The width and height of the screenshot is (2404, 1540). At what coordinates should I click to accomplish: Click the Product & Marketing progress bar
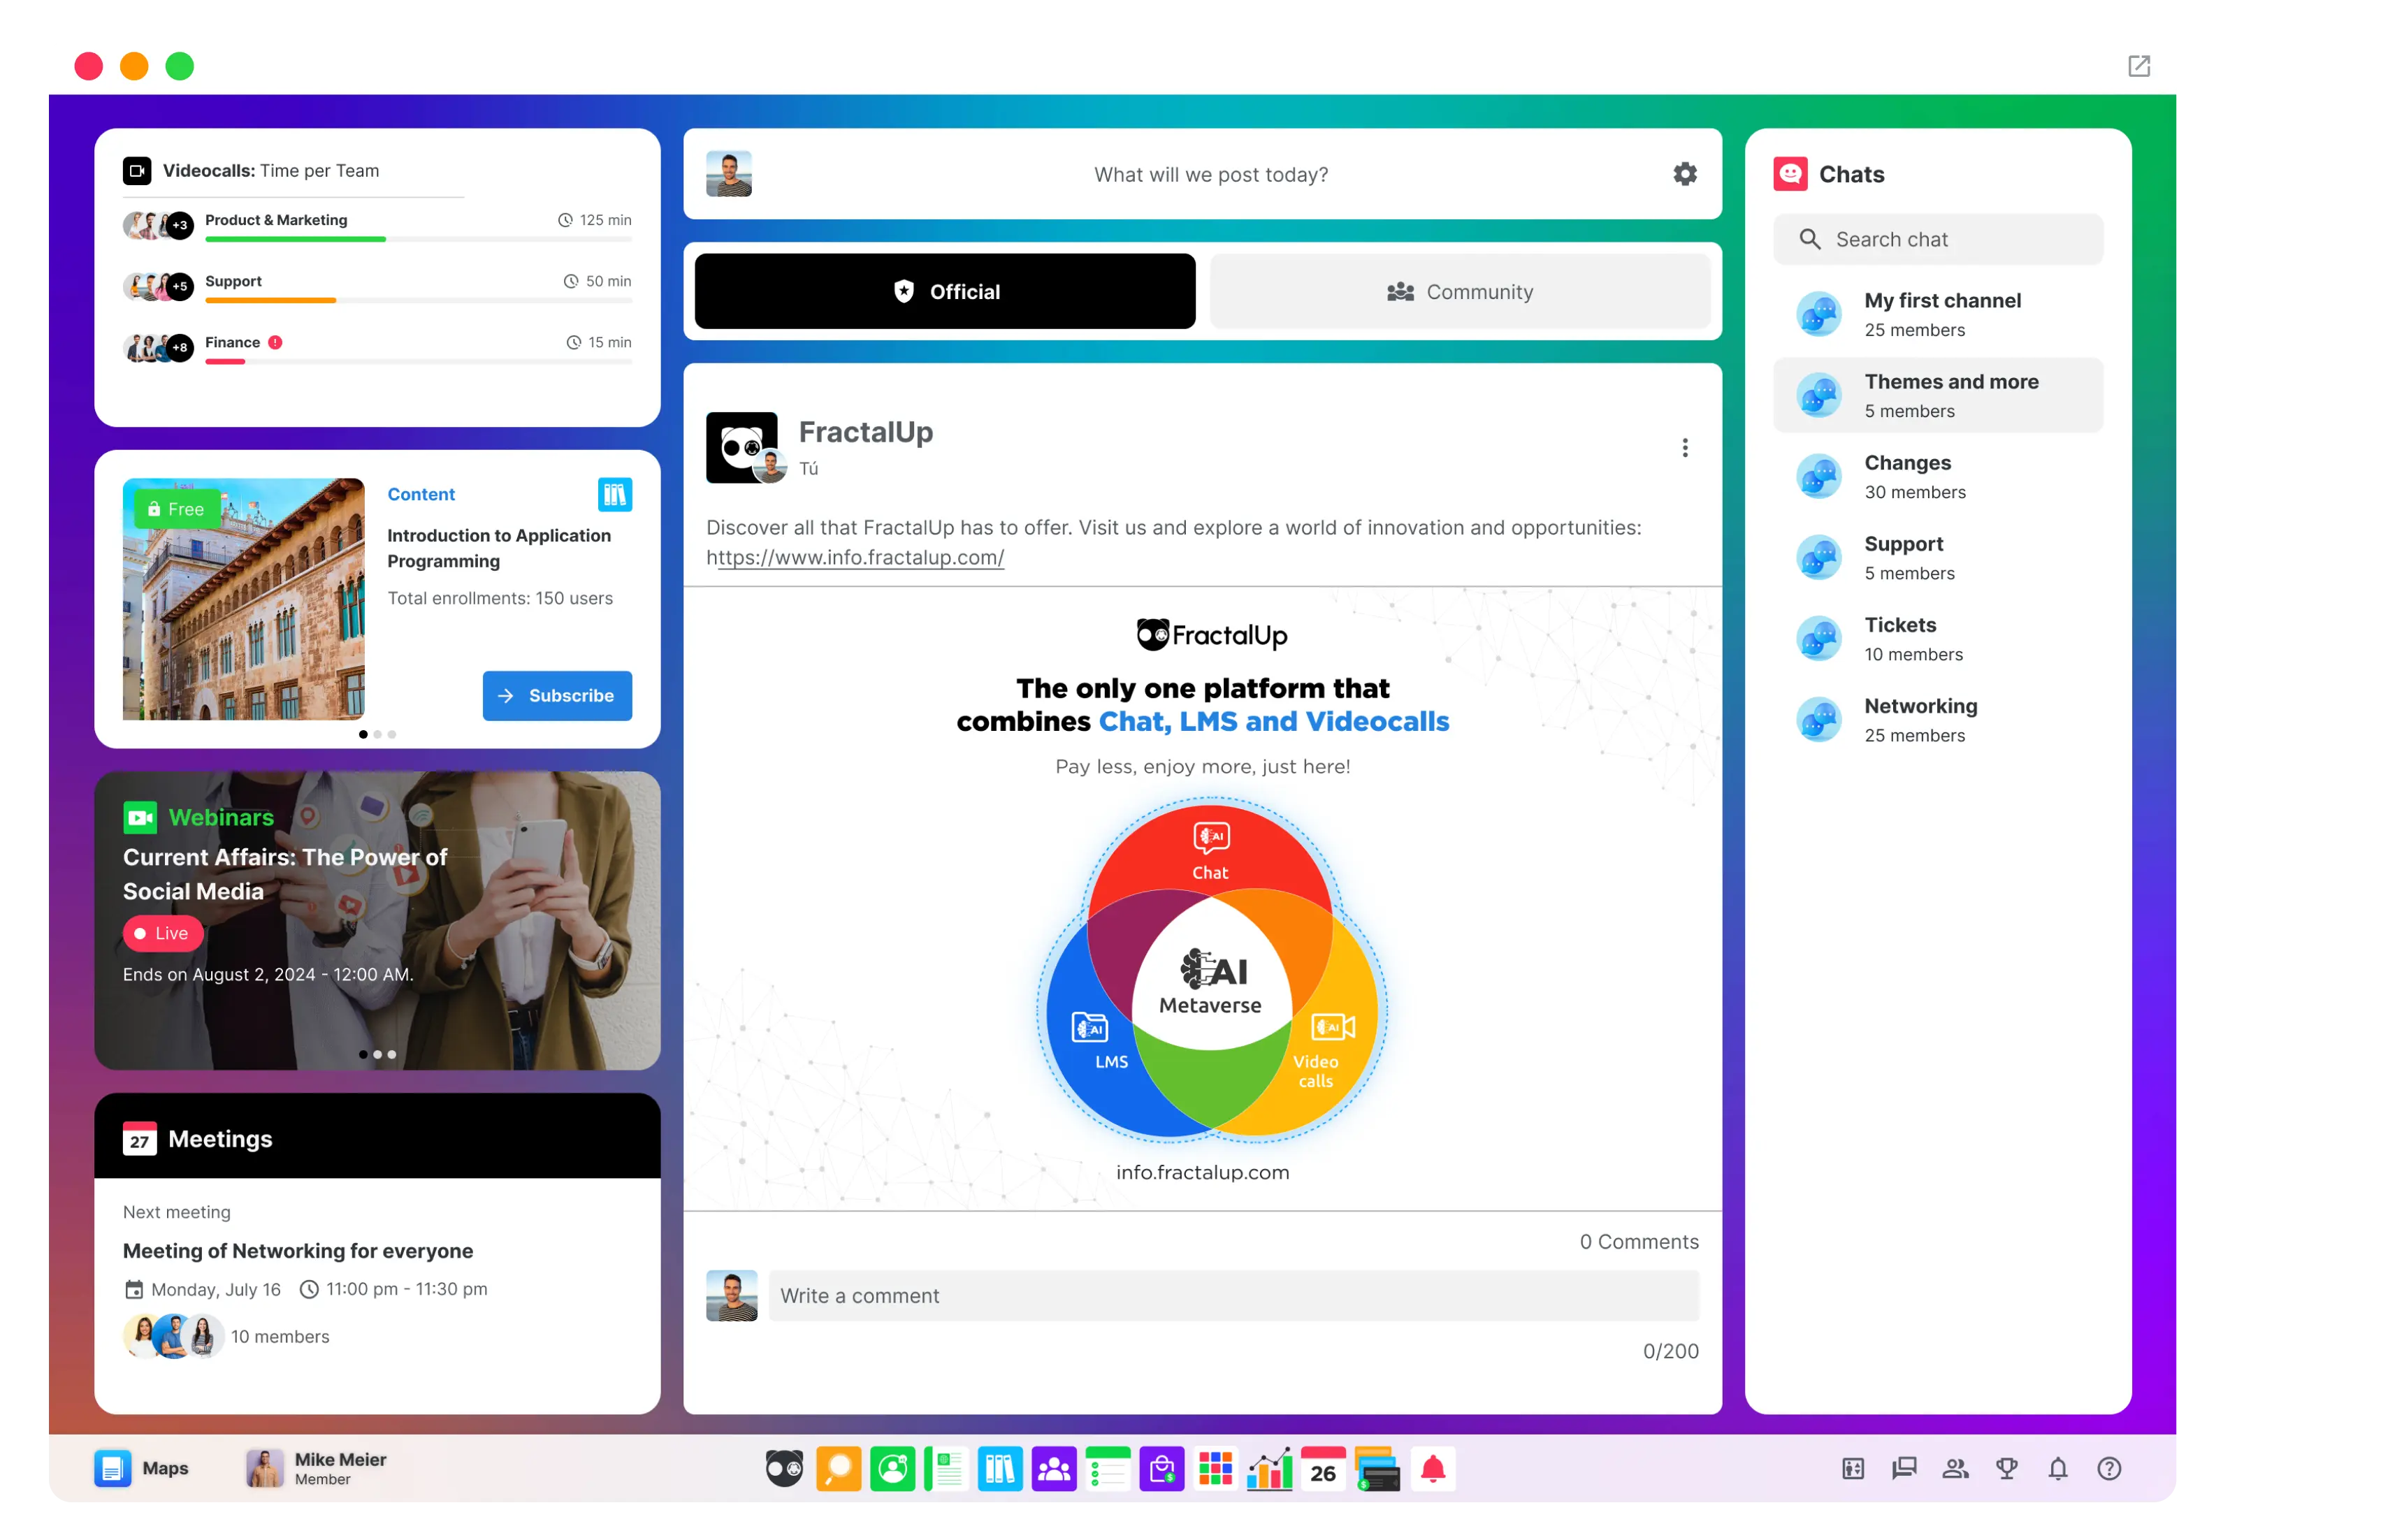pyautogui.click(x=418, y=239)
